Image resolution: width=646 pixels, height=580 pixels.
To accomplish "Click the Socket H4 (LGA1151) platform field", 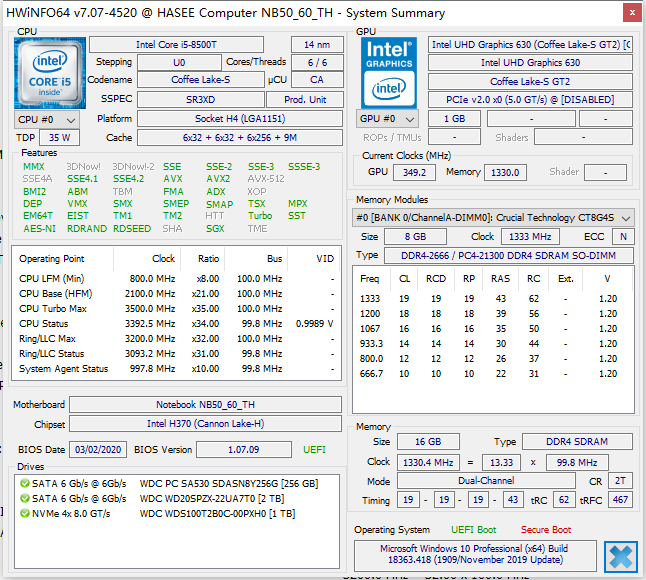I will point(240,119).
